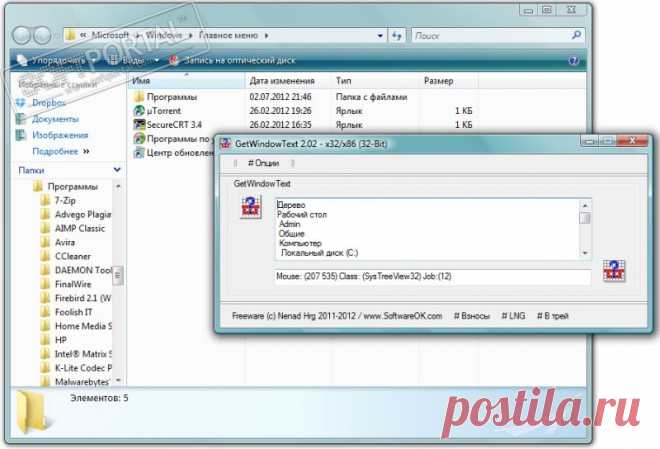
Task: Click the GetWindowText question-mark icon on right
Action: tap(614, 271)
